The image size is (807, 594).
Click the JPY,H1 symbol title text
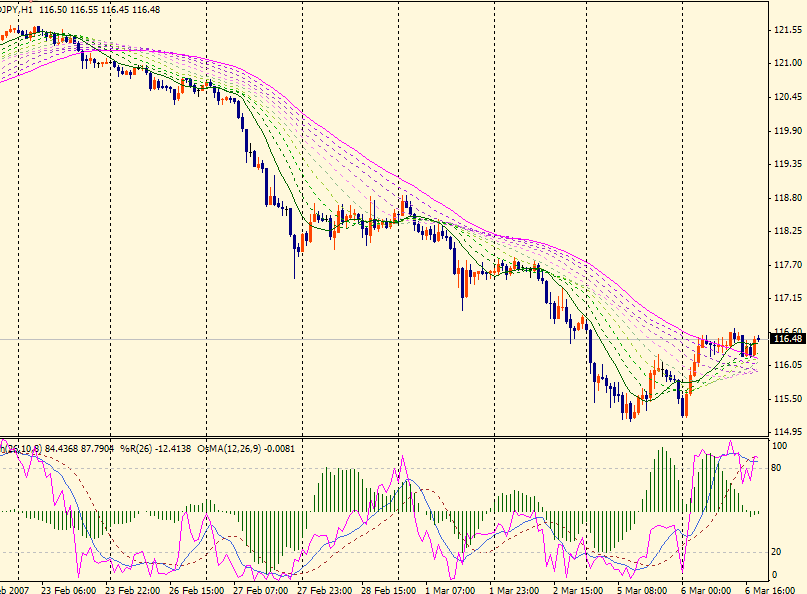17,7
